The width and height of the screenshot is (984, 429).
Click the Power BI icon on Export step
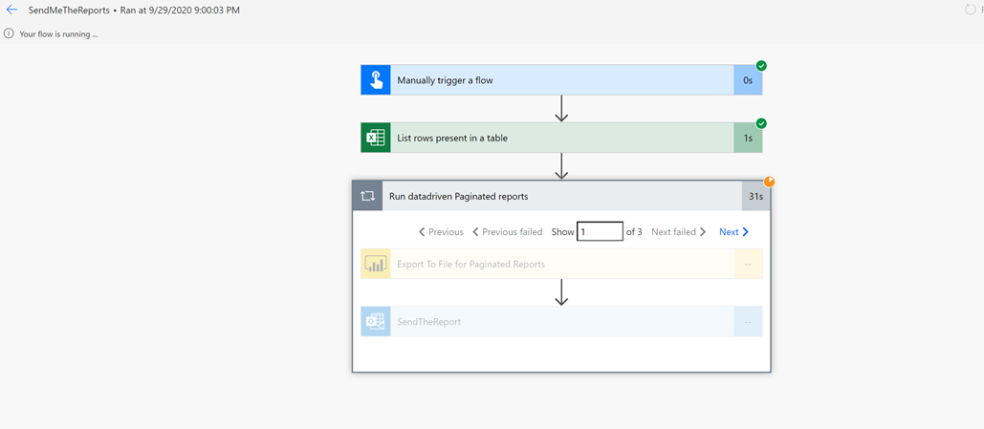(376, 264)
